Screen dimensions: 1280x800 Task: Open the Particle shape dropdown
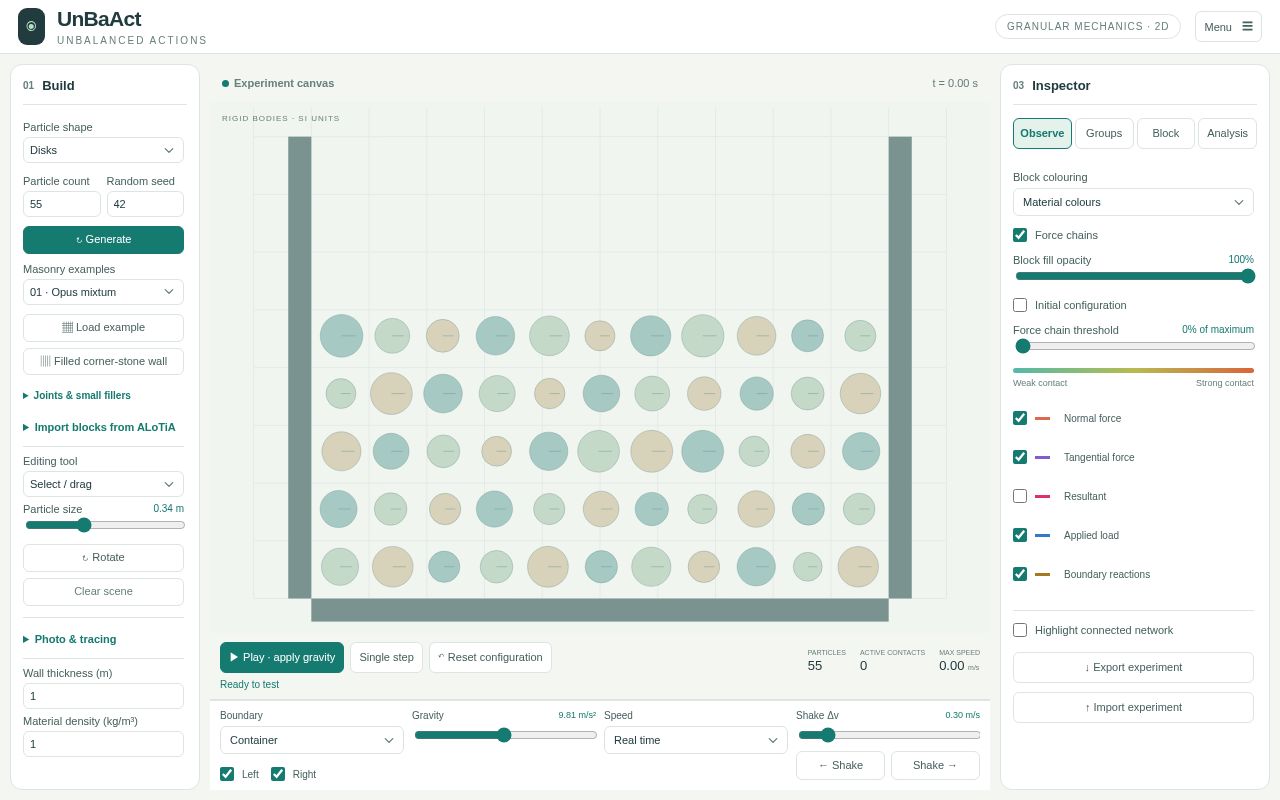tap(103, 150)
